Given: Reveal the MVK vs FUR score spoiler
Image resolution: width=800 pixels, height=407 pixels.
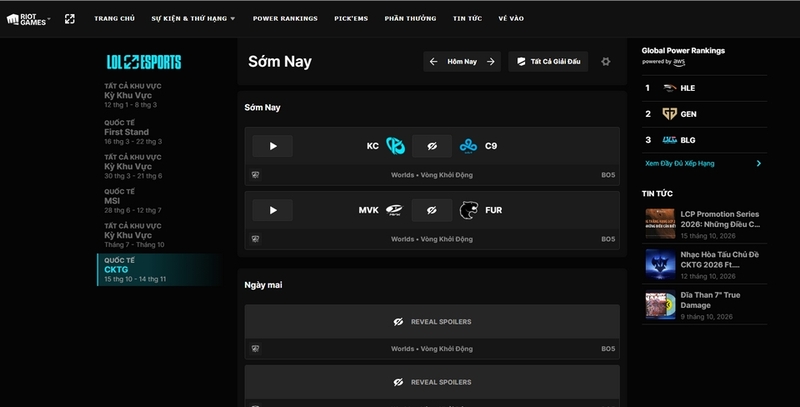Looking at the screenshot, I should pos(432,210).
